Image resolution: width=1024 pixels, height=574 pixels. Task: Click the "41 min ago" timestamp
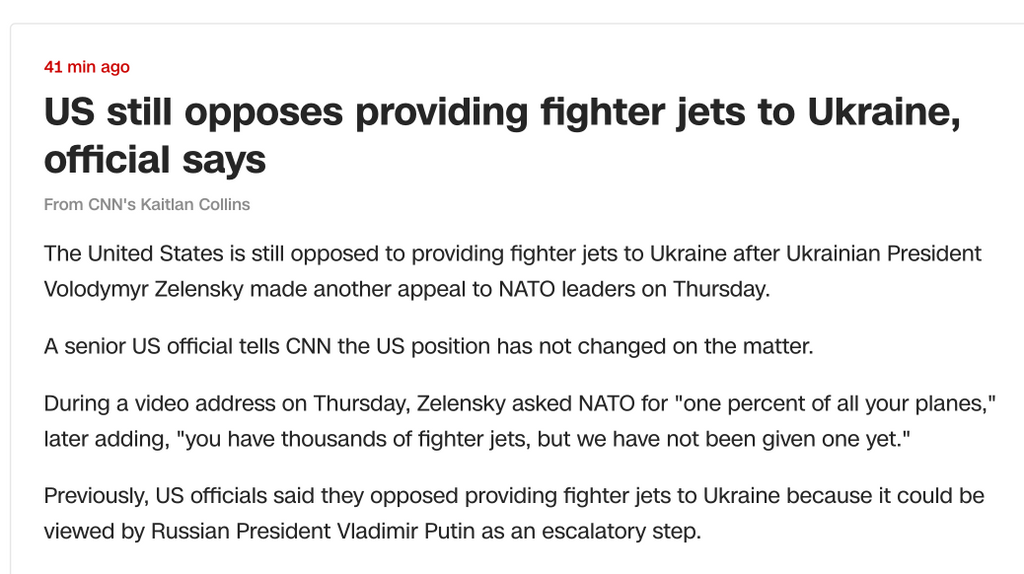click(87, 67)
